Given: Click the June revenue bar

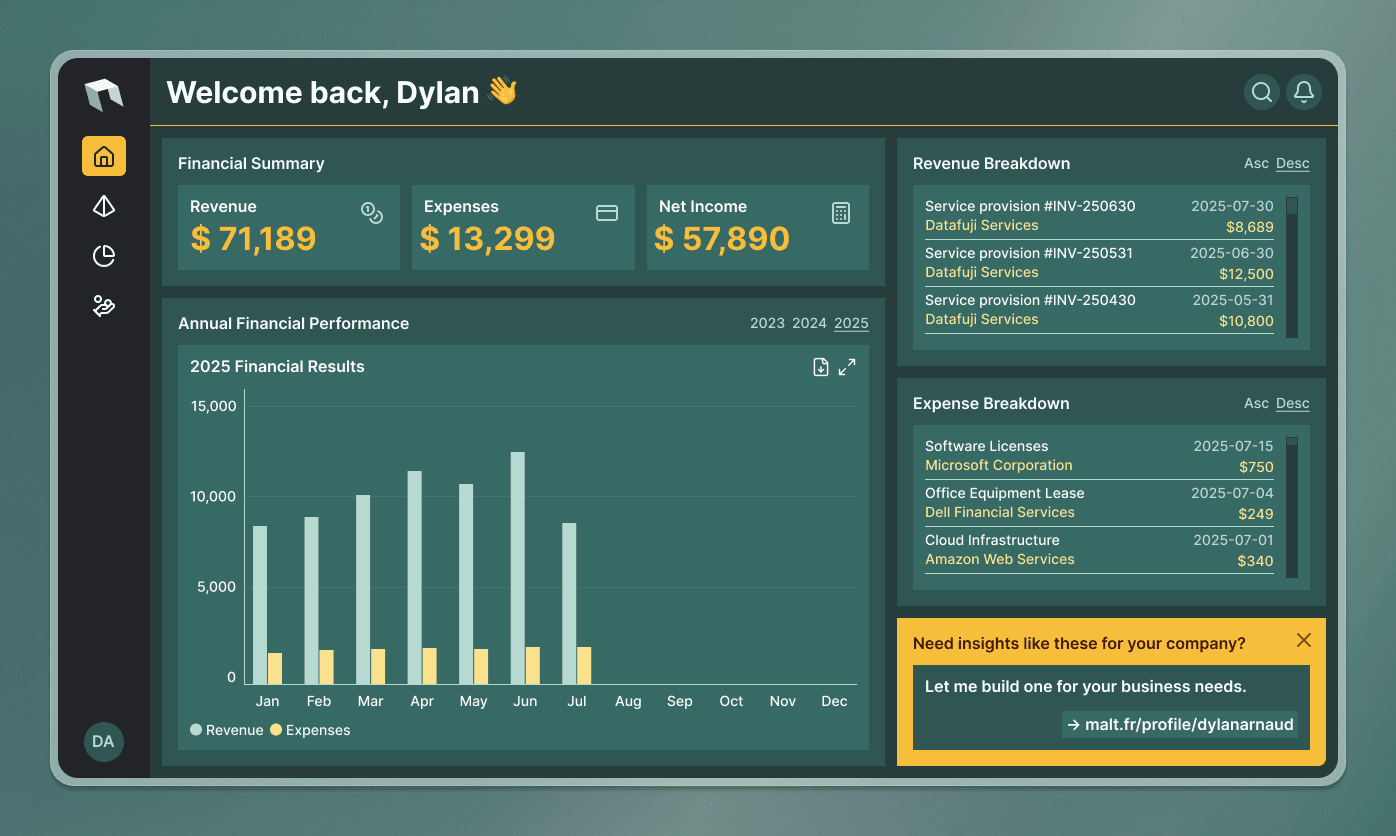Looking at the screenshot, I should (x=518, y=568).
